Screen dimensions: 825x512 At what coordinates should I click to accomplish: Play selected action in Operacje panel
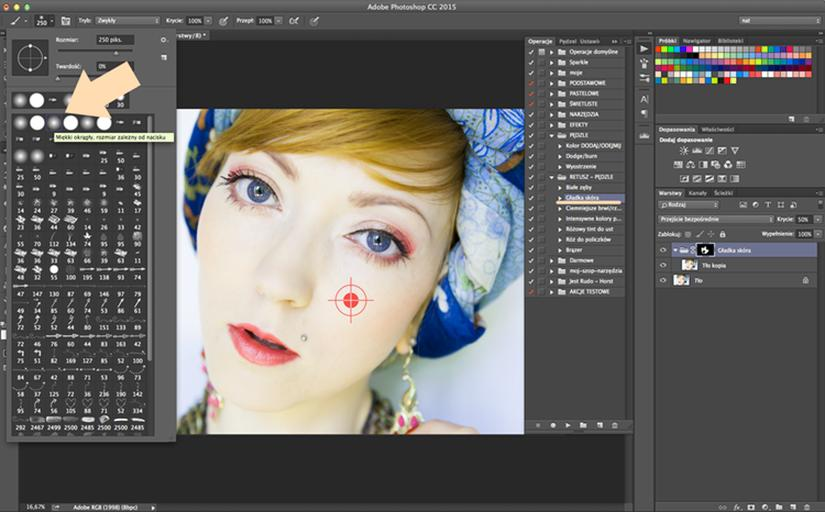568,425
